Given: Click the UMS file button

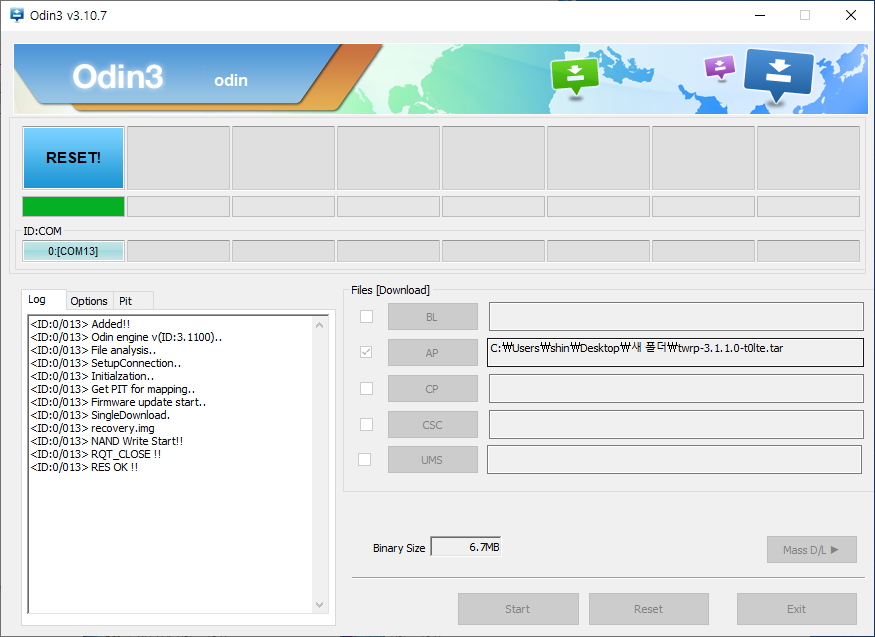Looking at the screenshot, I should tap(432, 460).
